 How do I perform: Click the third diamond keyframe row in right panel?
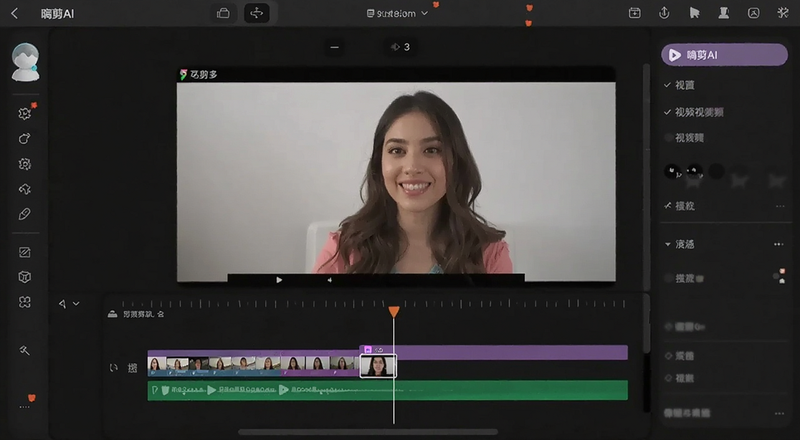(680, 378)
